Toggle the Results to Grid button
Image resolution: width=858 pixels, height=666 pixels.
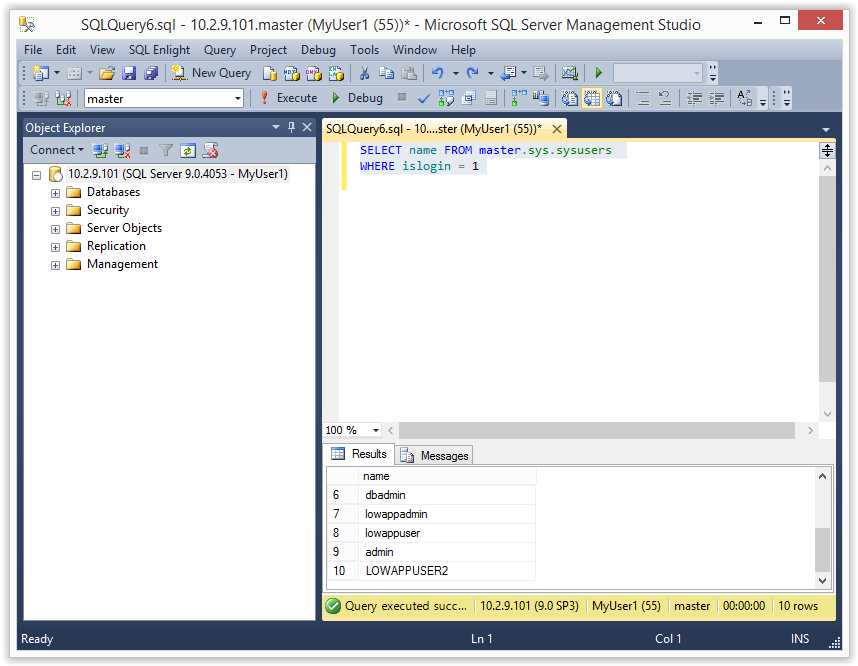point(592,99)
